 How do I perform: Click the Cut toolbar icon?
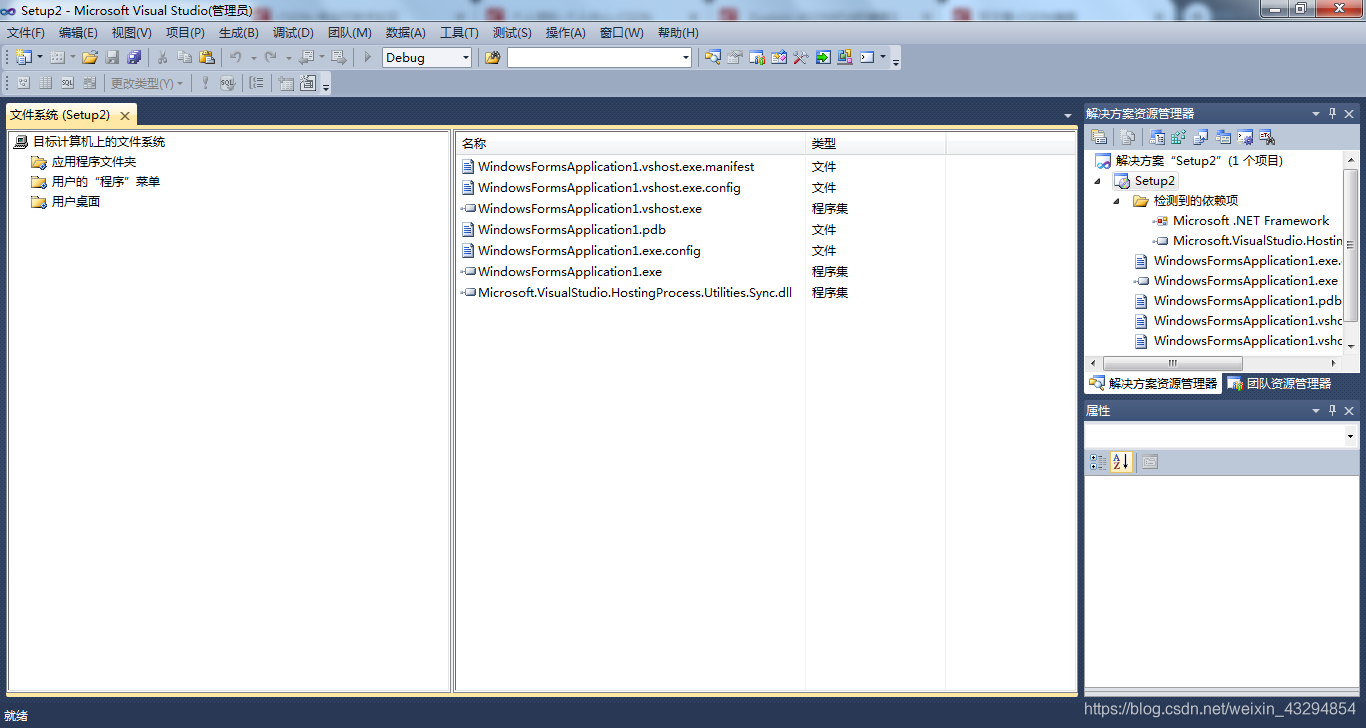tap(162, 57)
